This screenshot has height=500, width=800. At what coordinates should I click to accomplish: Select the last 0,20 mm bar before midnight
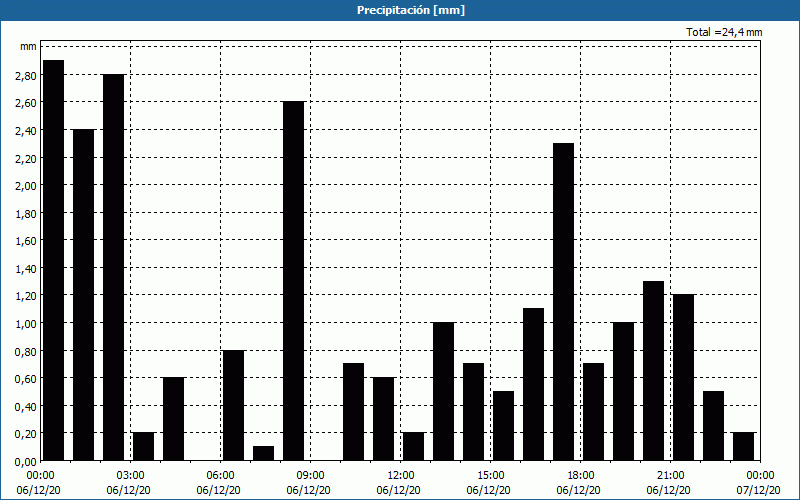point(743,446)
